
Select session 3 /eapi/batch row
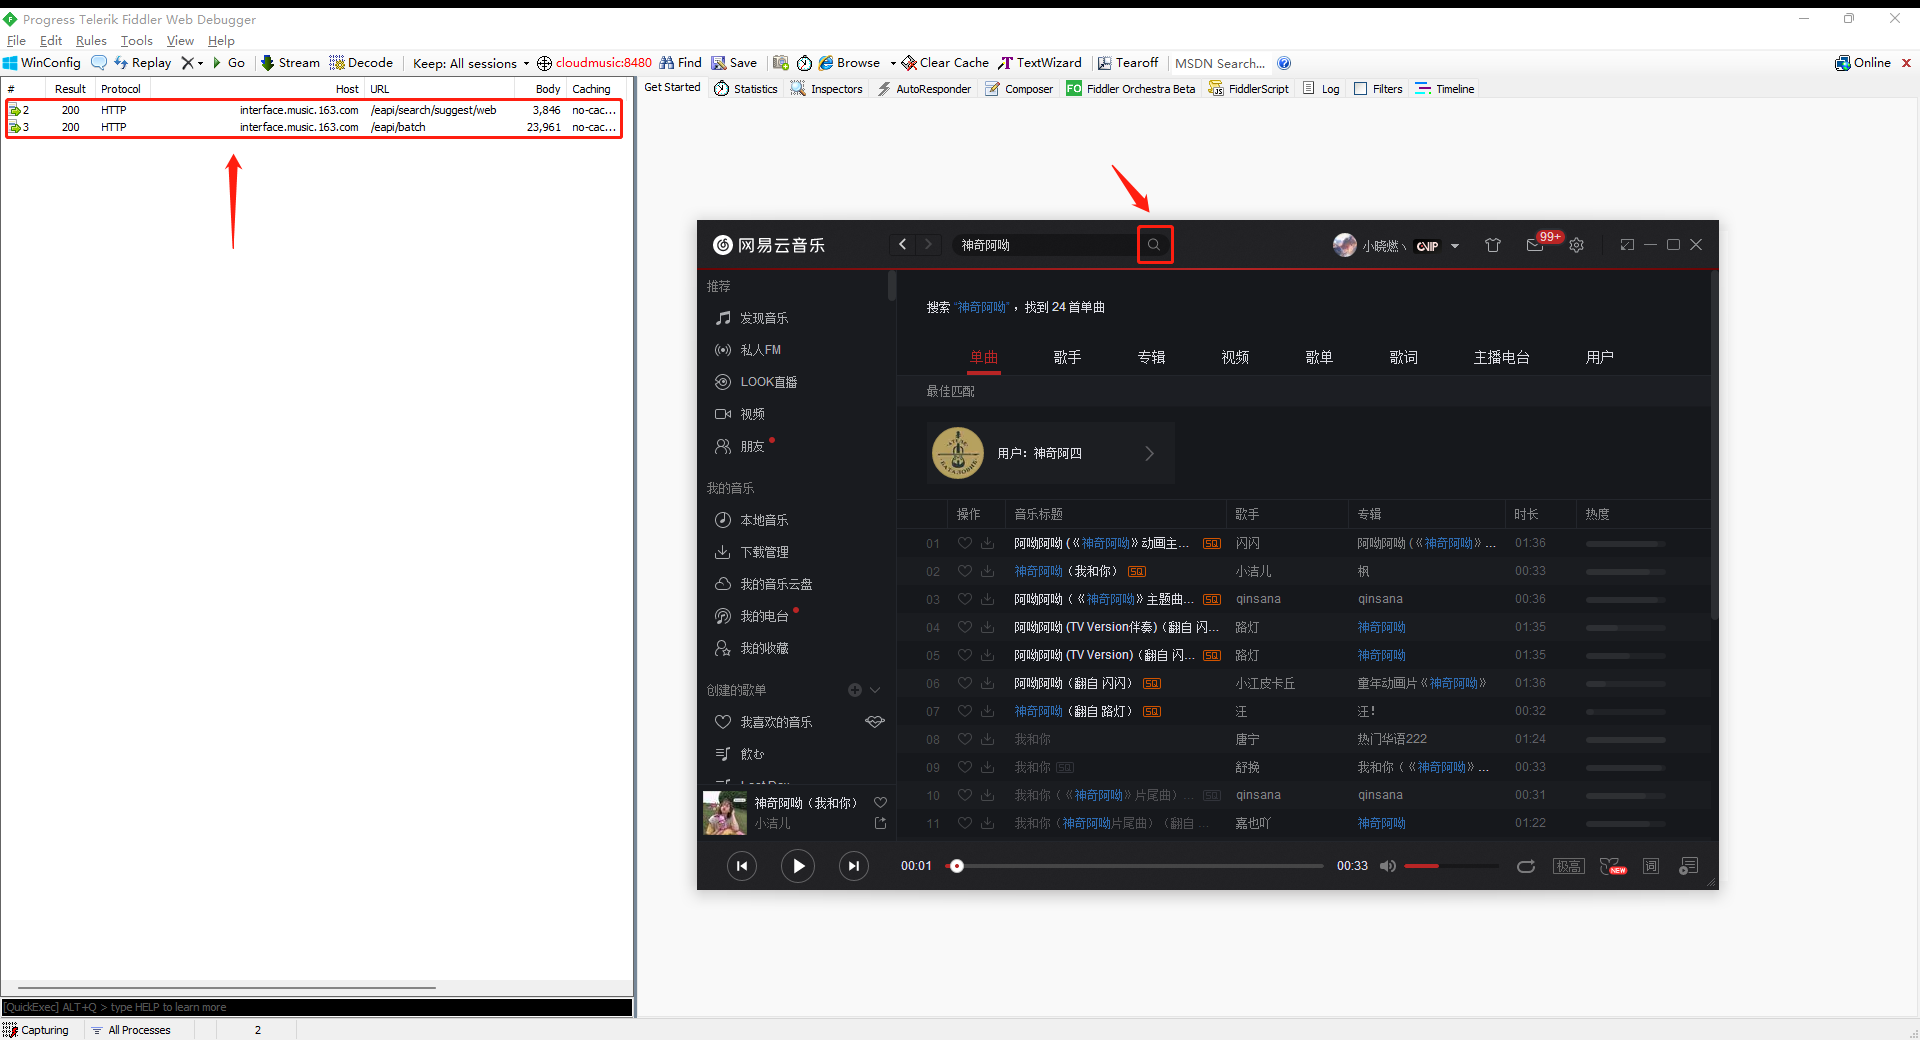point(313,127)
